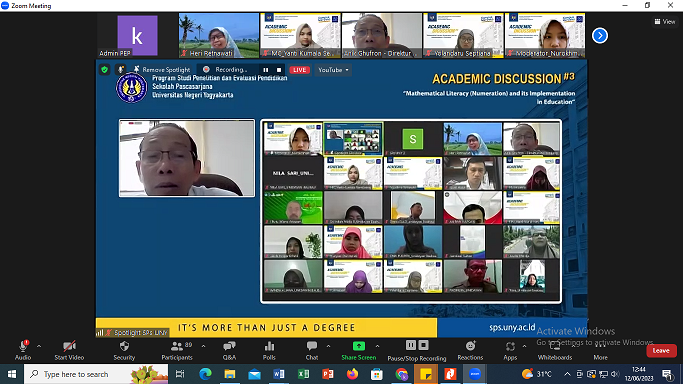Open the Reactions emoji menu
This screenshot has height=384, width=683.
coord(470,350)
